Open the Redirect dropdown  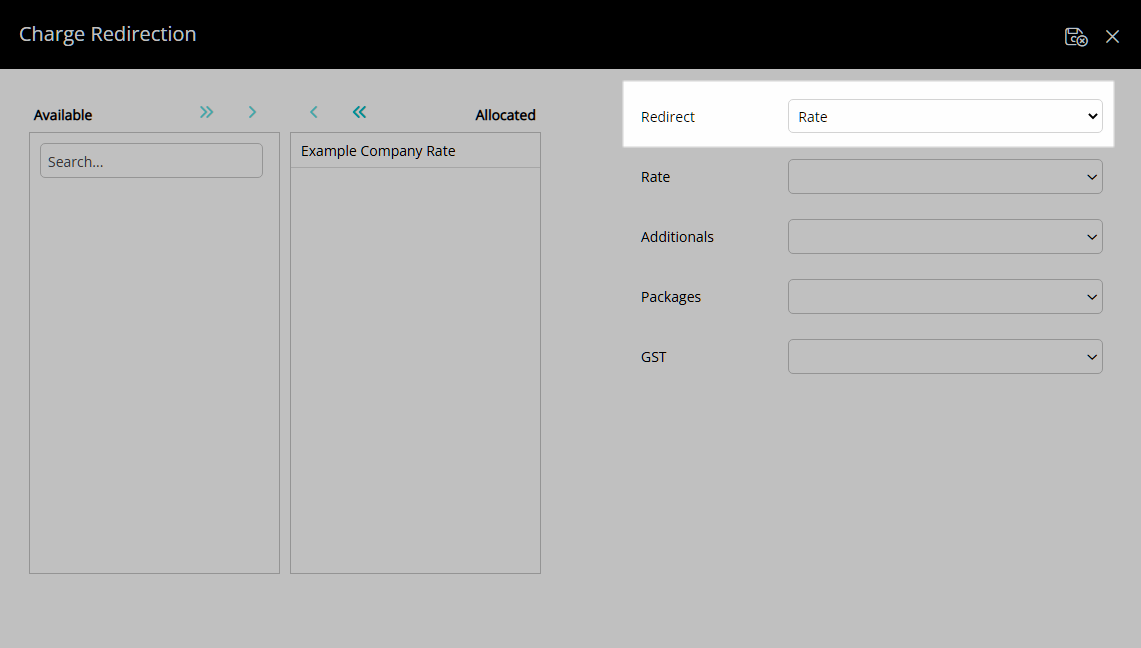pyautogui.click(x=945, y=116)
